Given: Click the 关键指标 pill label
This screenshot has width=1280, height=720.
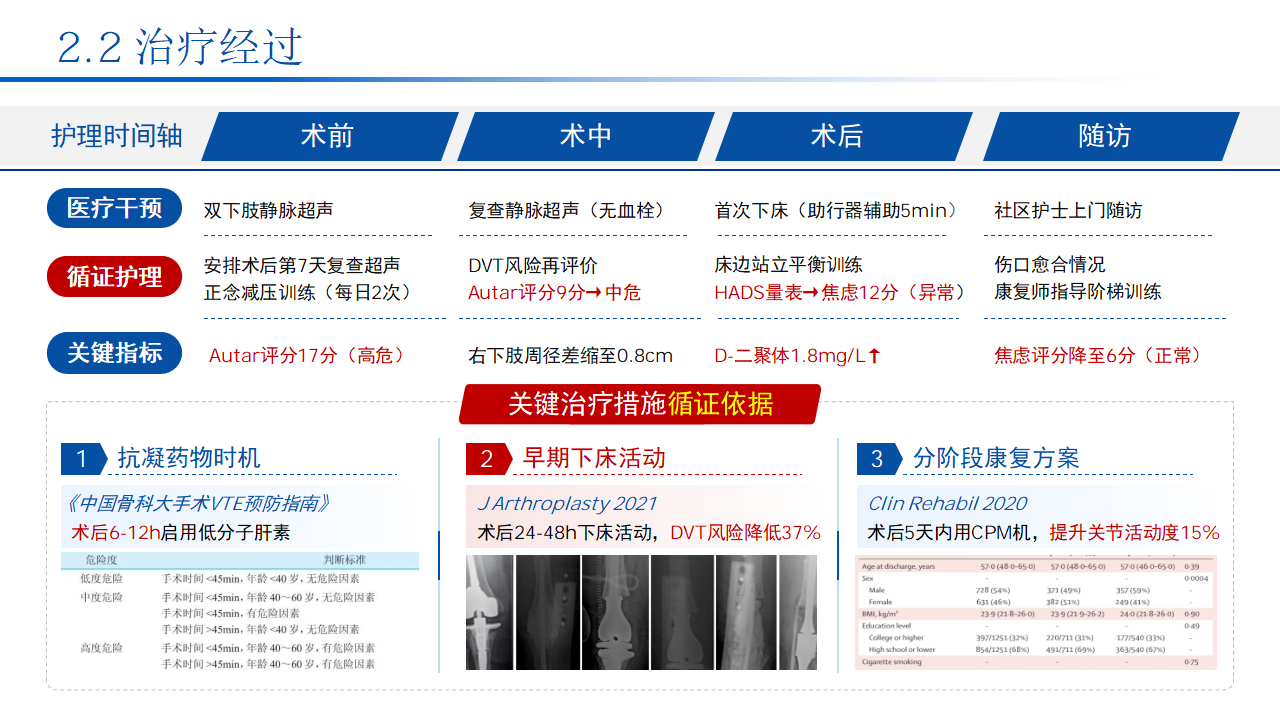Looking at the screenshot, I should [115, 353].
